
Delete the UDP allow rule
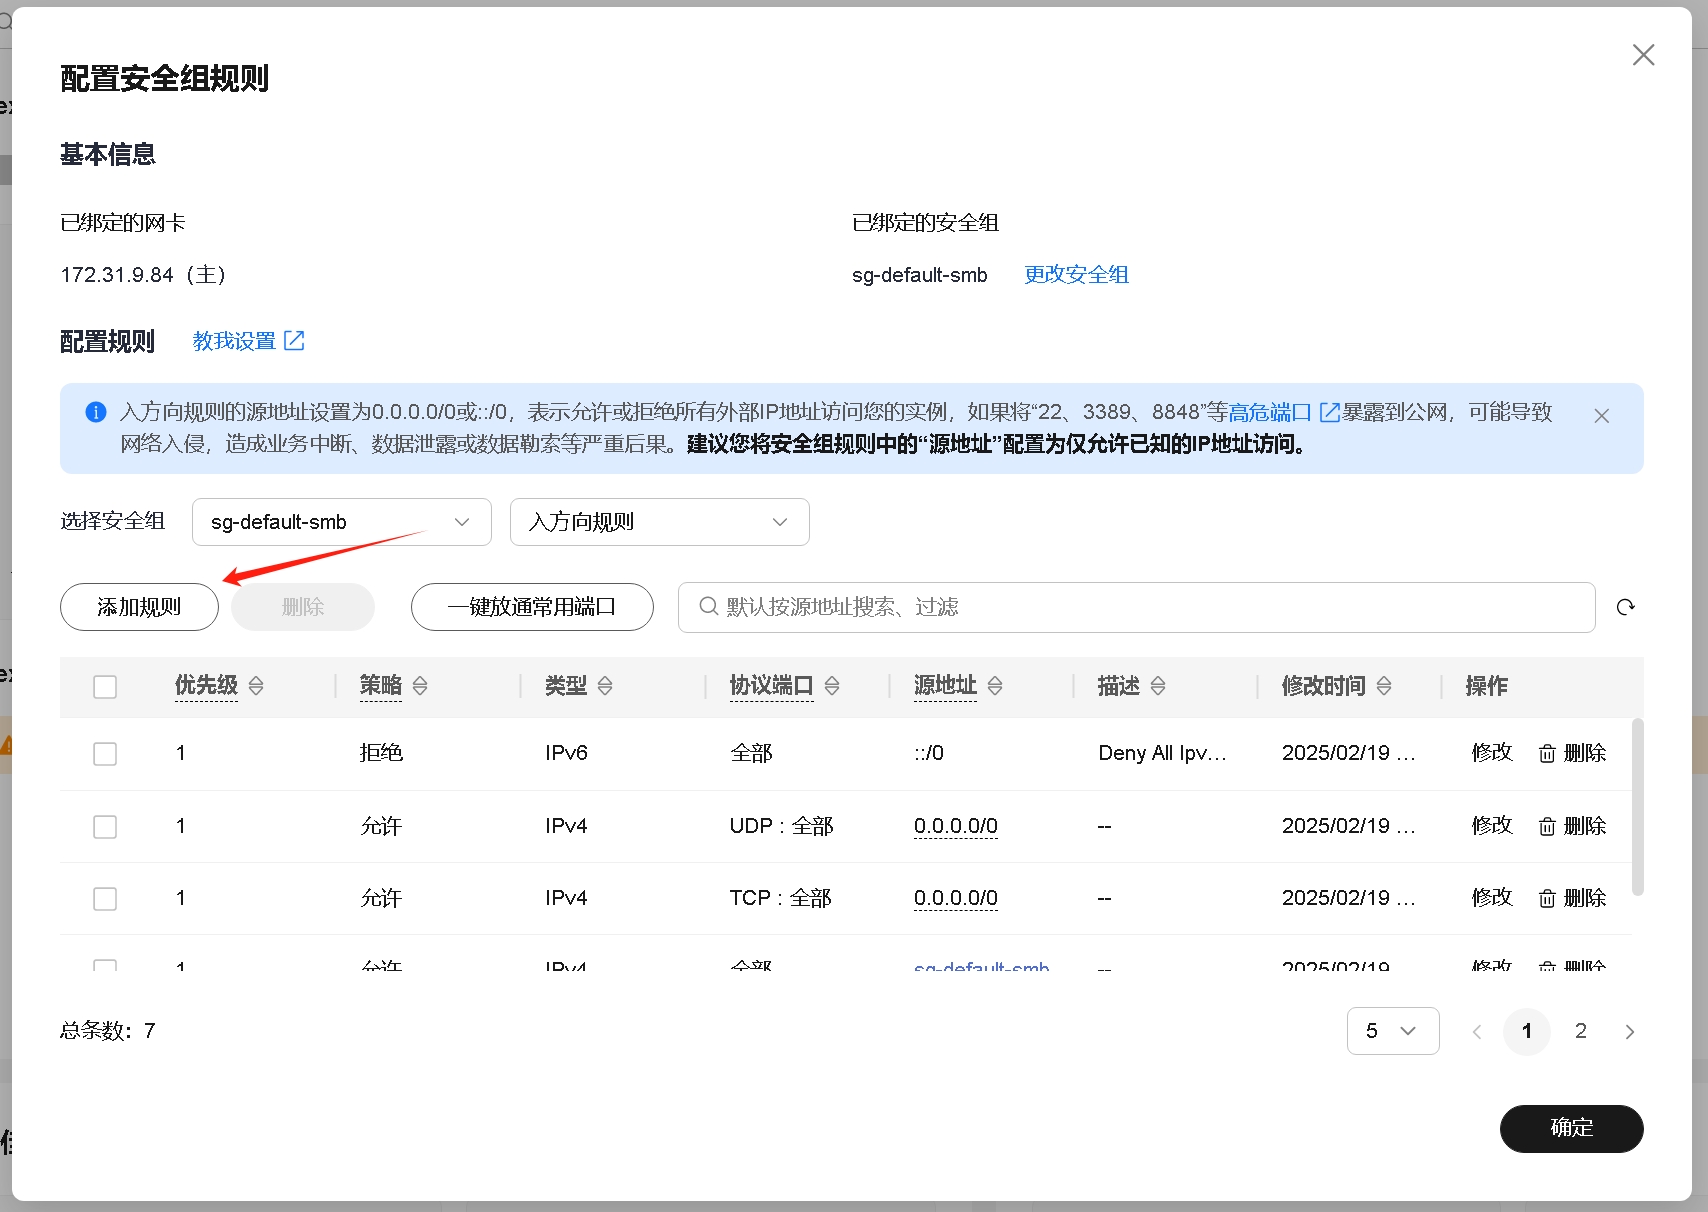pos(1573,826)
